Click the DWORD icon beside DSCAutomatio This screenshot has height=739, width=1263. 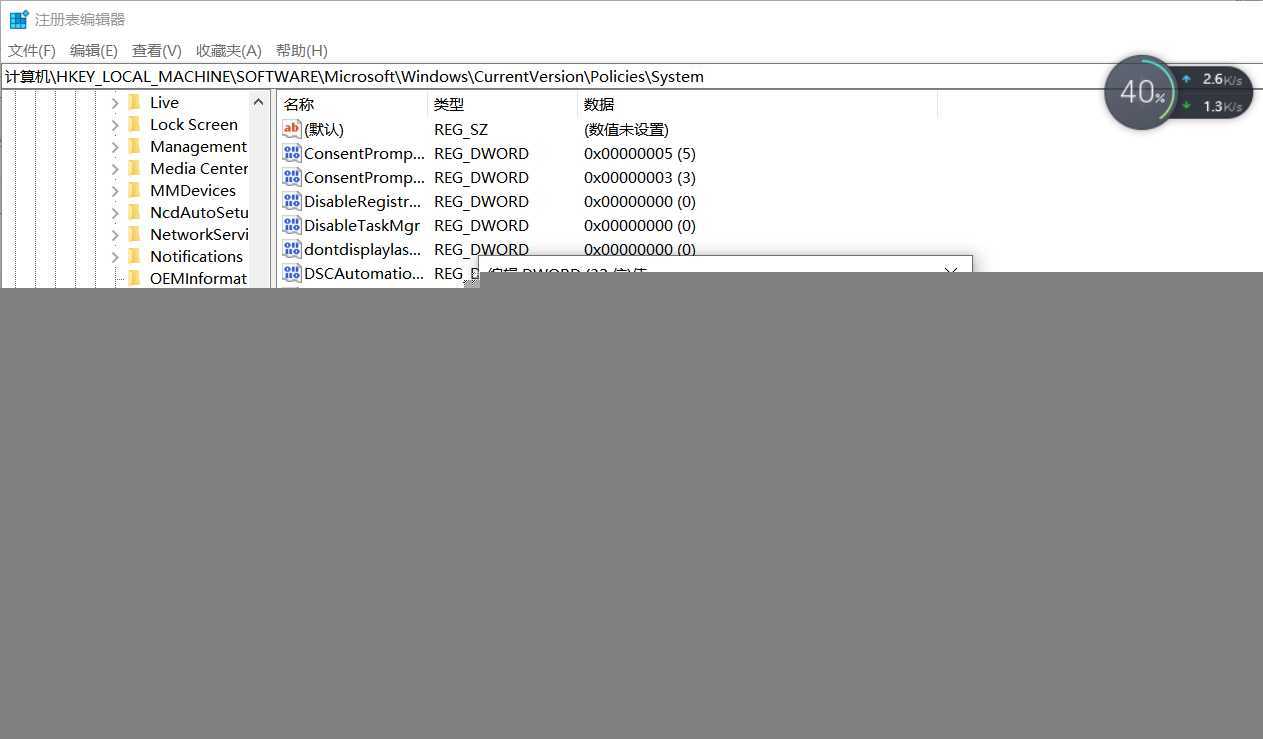click(x=292, y=273)
